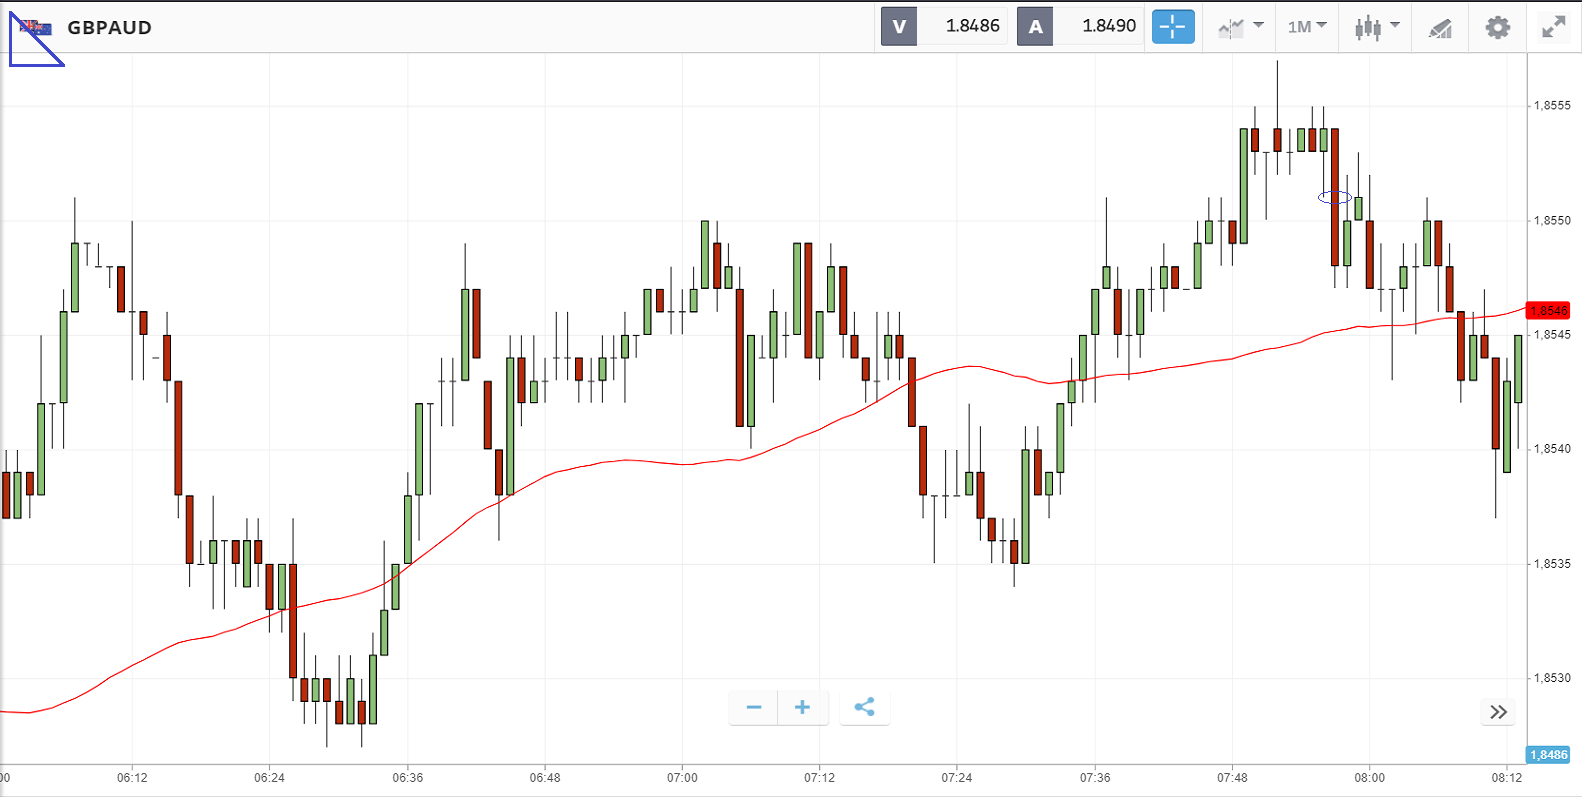
Task: Expand the candlestick chart type dropdown
Action: [1376, 27]
